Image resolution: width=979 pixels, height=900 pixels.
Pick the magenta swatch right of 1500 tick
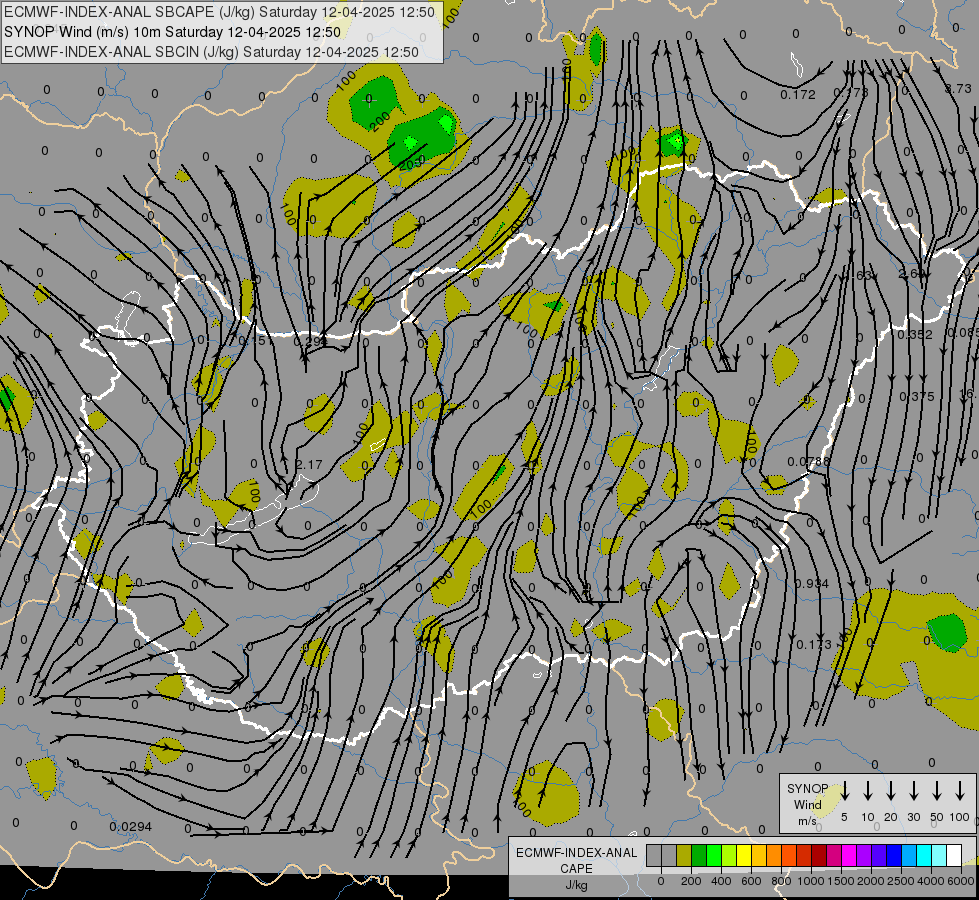[849, 855]
